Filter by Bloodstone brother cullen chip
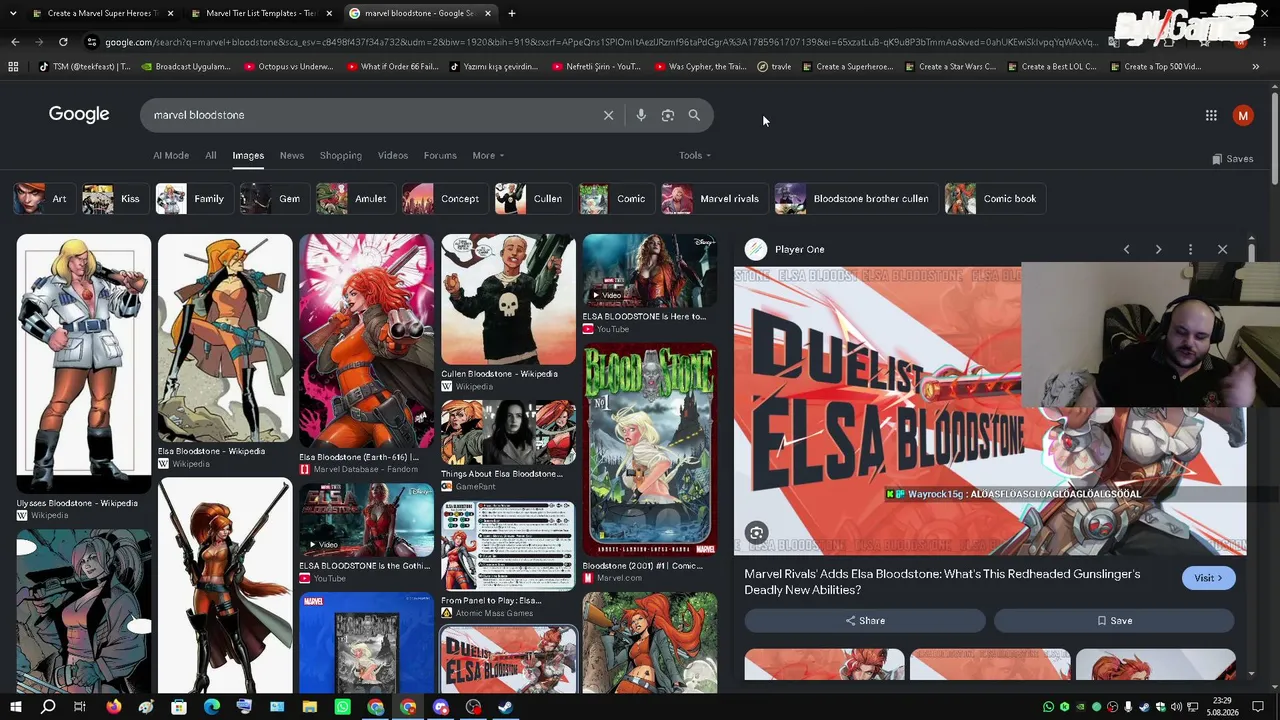The width and height of the screenshot is (1280, 720). click(855, 199)
